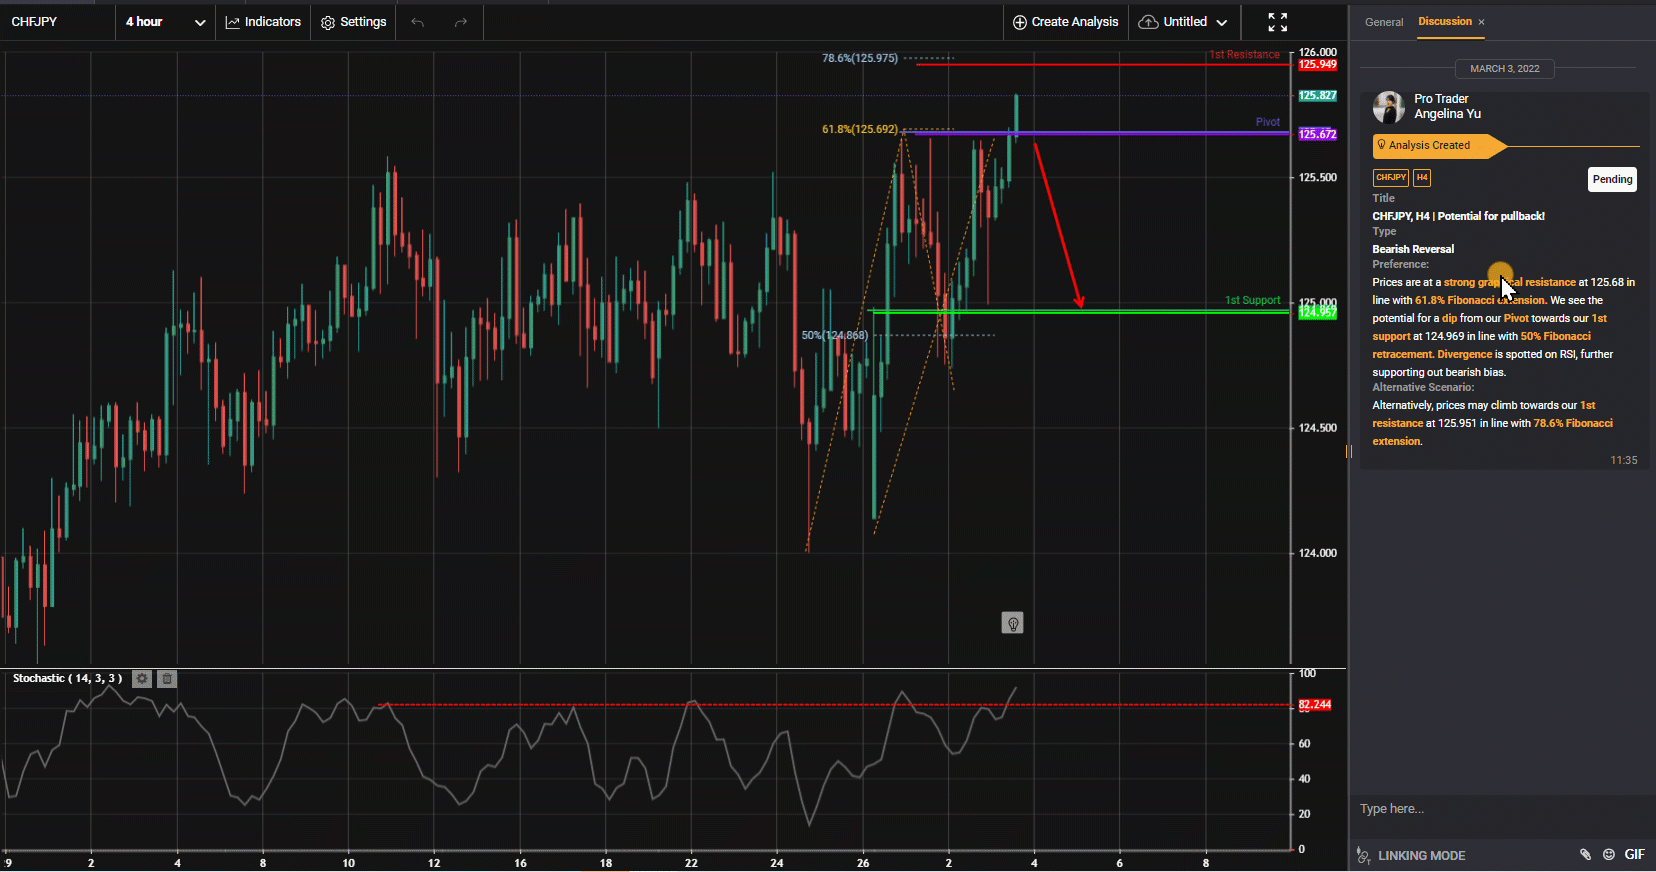Click Create Analysis button

click(1066, 22)
